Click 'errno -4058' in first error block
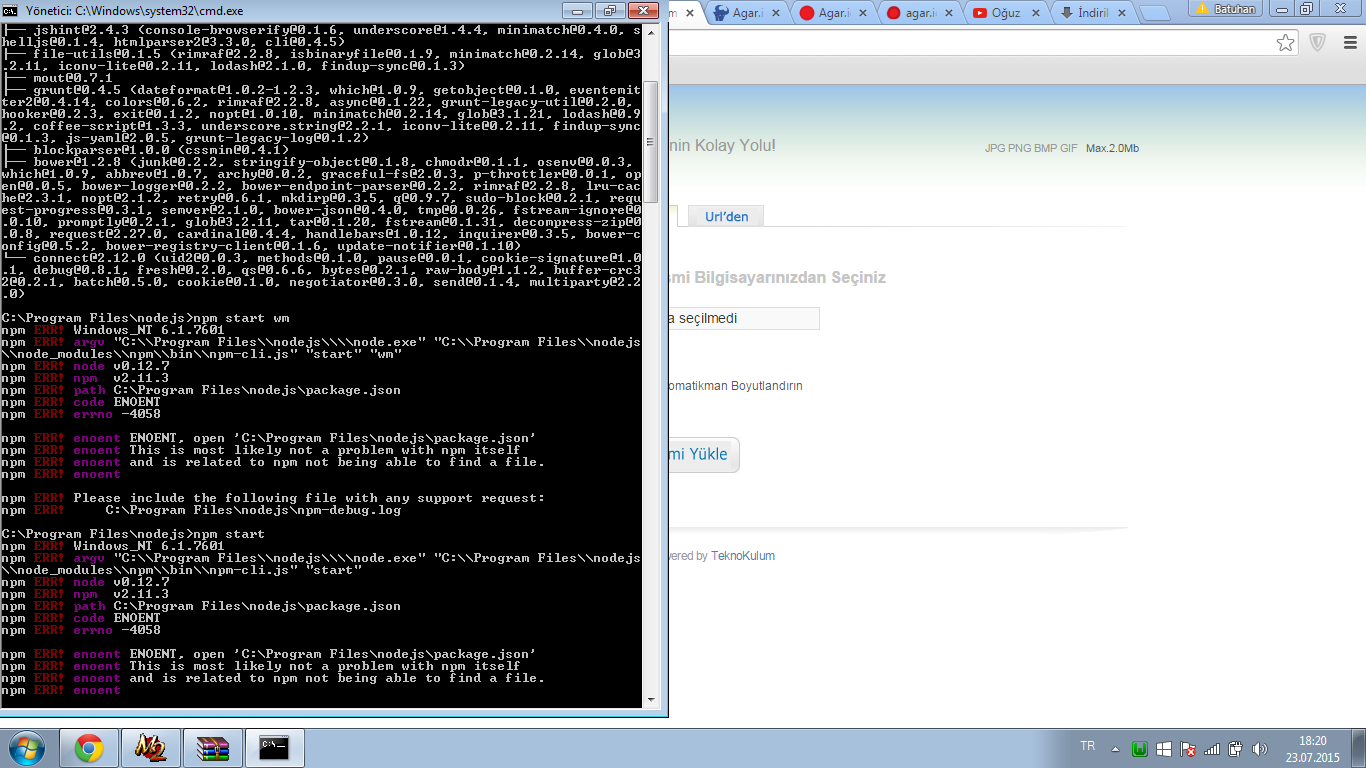The height and width of the screenshot is (768, 1366). (x=117, y=414)
